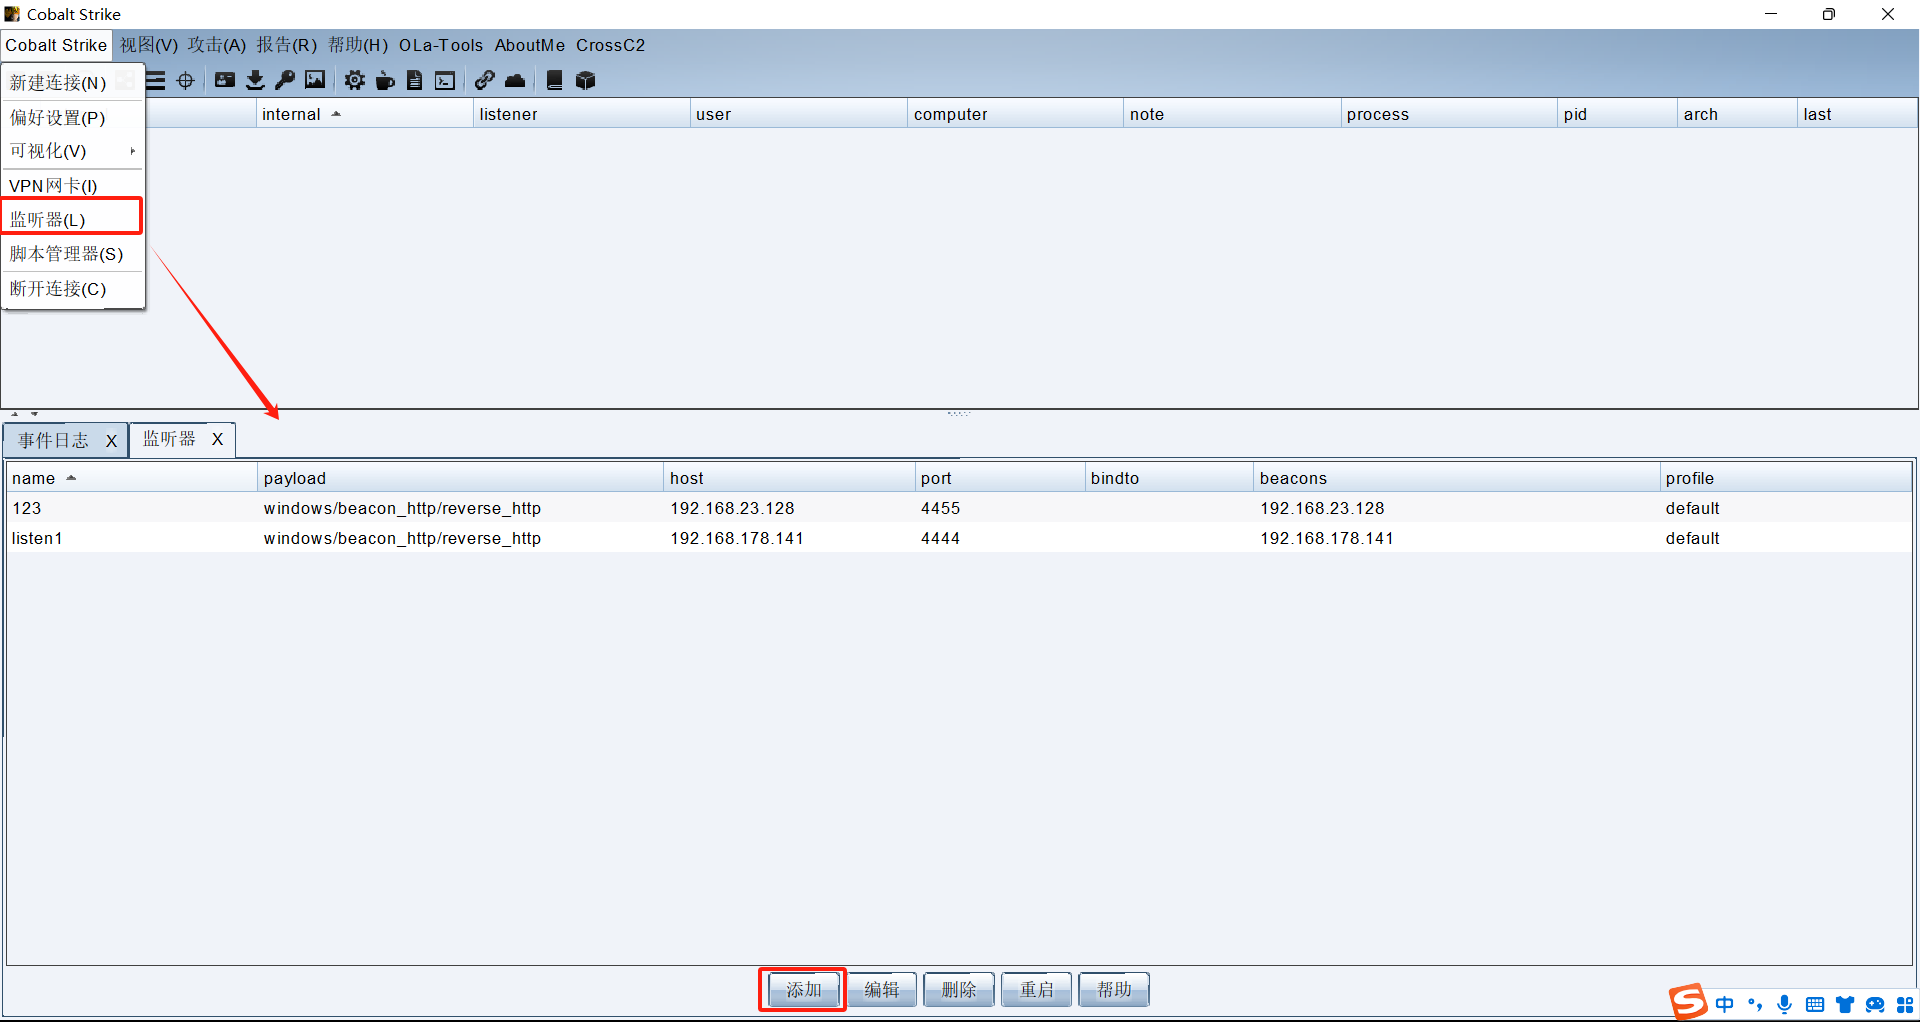
Task: Click the 编辑 button
Action: [x=881, y=990]
